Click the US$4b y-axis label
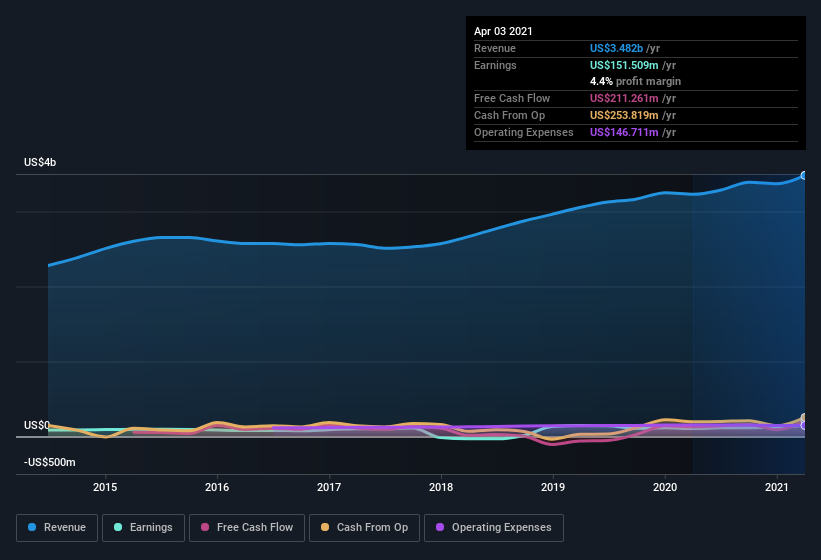 point(40,162)
